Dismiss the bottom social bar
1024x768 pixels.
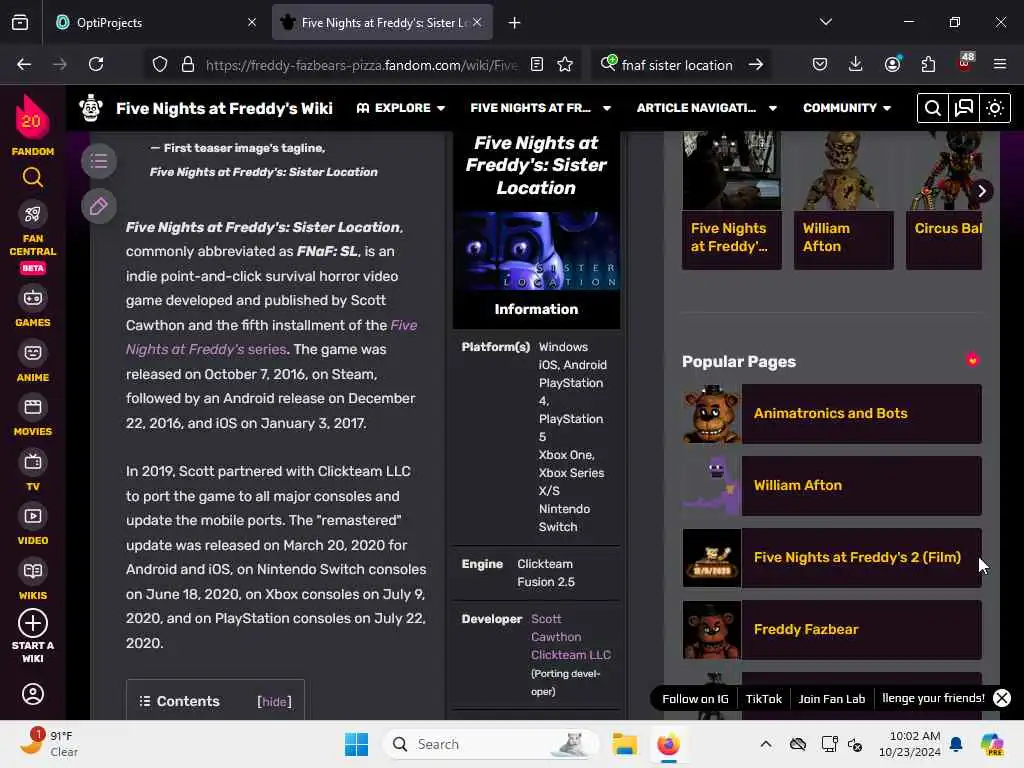point(1002,698)
